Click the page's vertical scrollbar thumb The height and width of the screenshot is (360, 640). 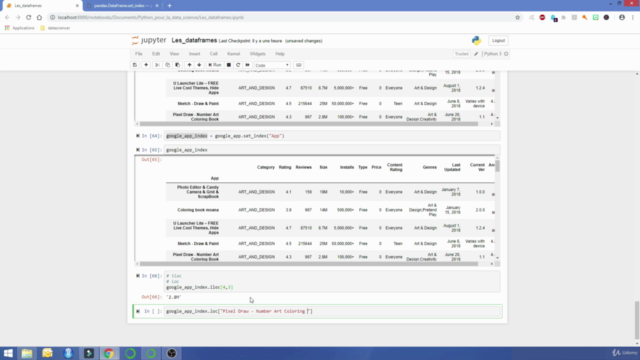(637, 320)
